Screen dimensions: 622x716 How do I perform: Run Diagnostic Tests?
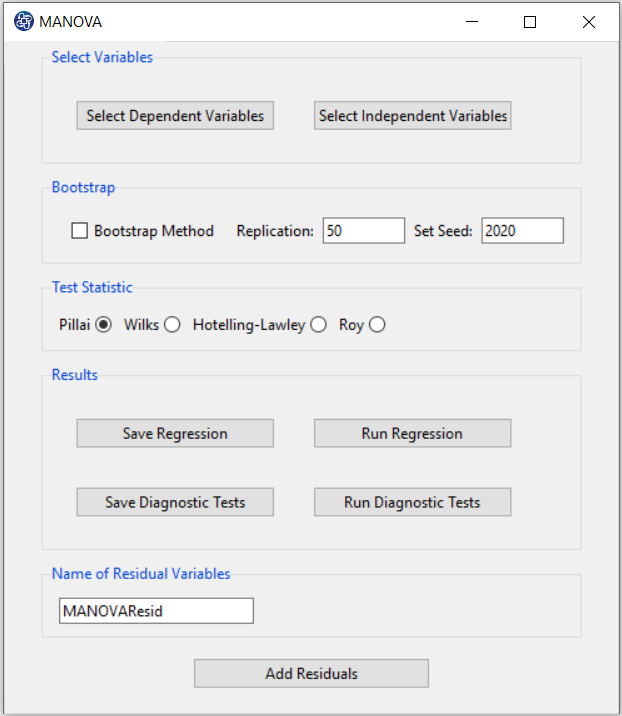click(413, 502)
